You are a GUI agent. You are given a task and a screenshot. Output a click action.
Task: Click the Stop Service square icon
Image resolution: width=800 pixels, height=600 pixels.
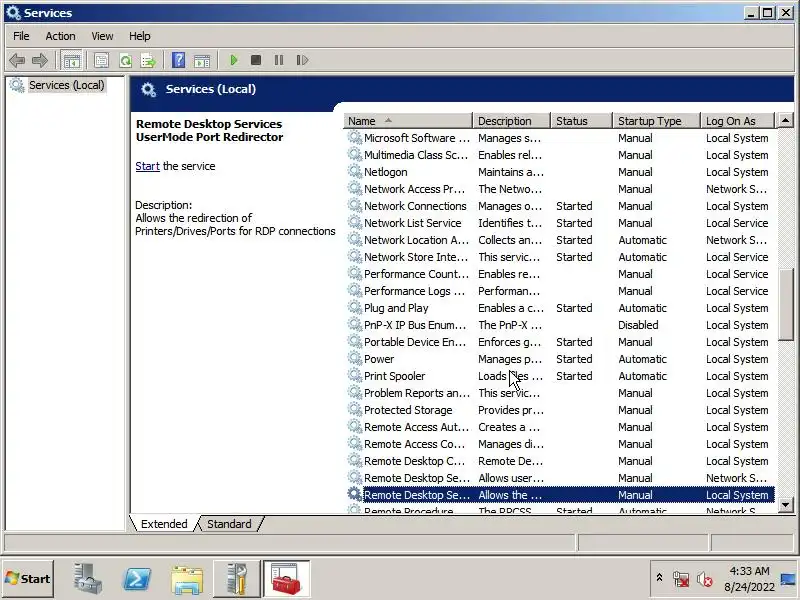click(256, 60)
